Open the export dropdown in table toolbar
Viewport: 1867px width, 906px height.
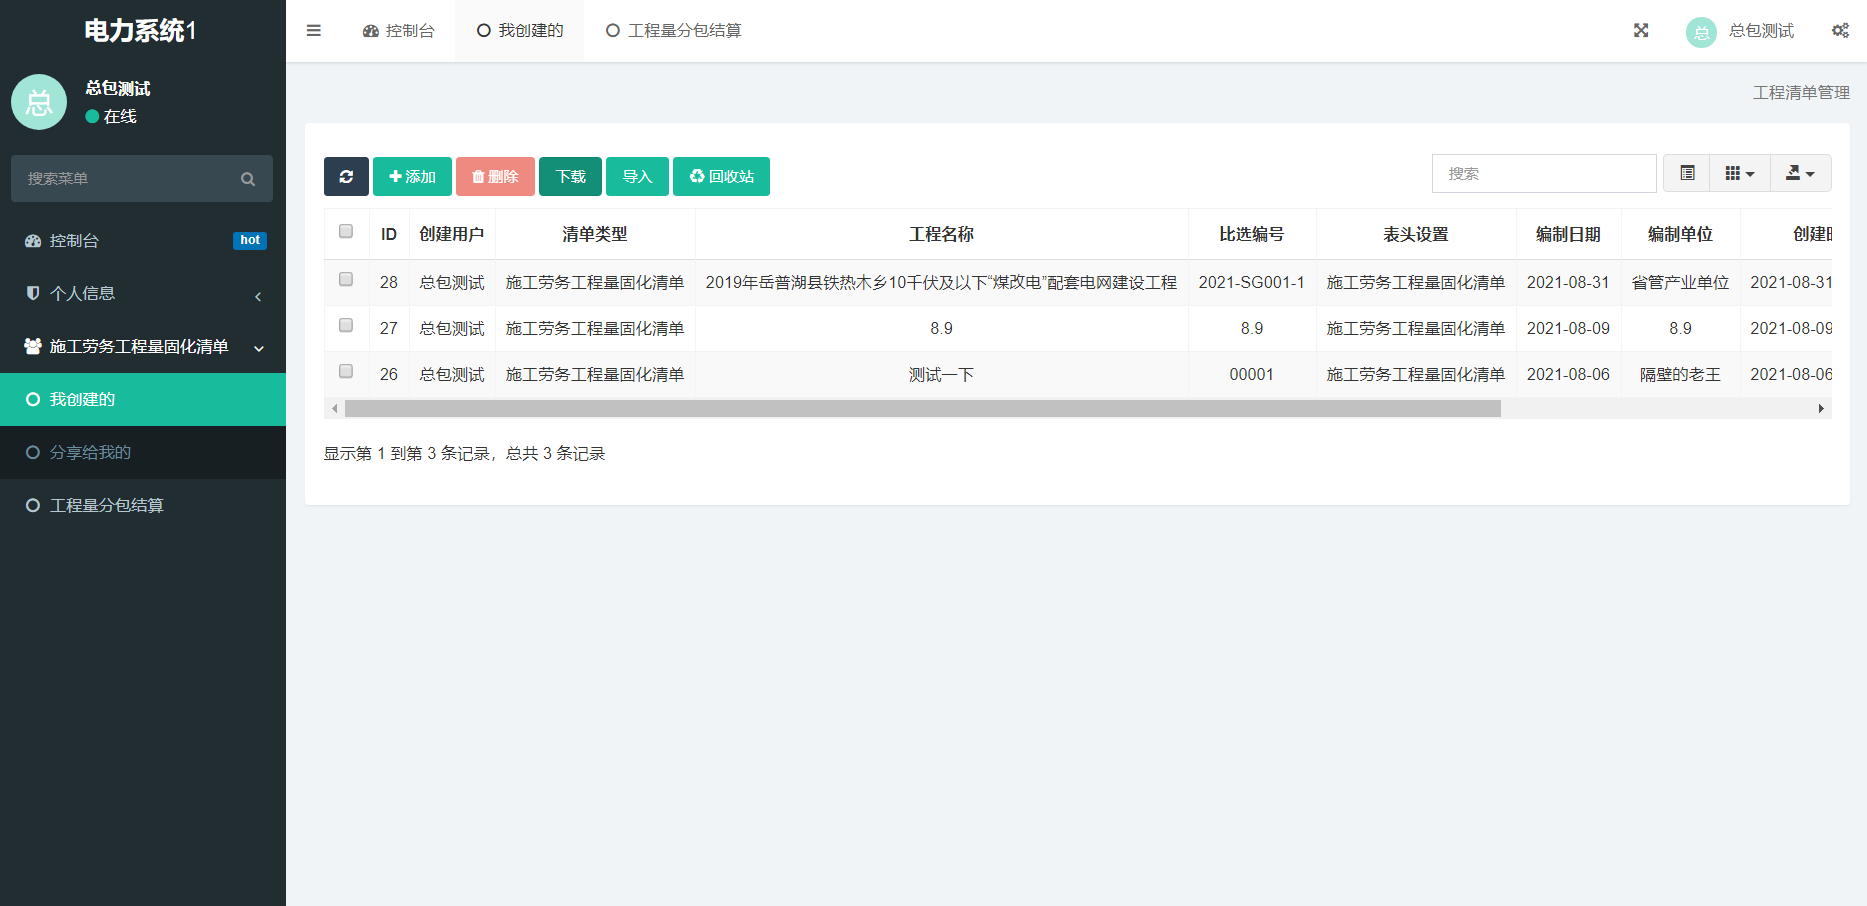[x=1800, y=173]
